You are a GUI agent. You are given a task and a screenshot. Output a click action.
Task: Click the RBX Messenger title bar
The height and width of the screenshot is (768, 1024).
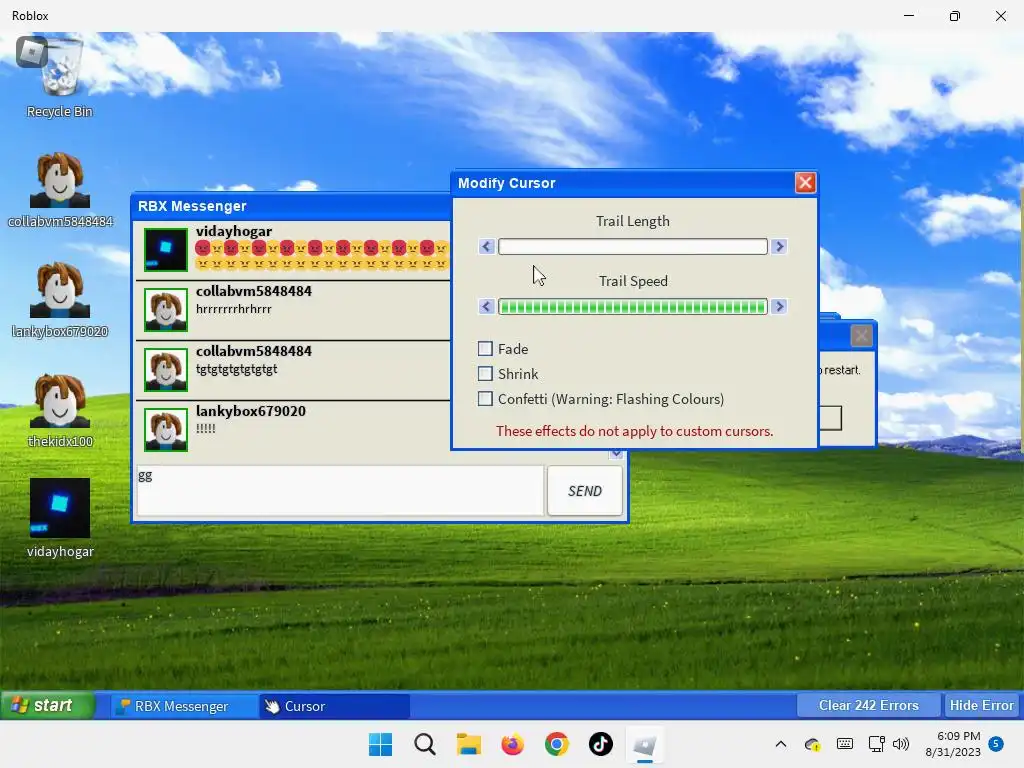click(x=291, y=206)
